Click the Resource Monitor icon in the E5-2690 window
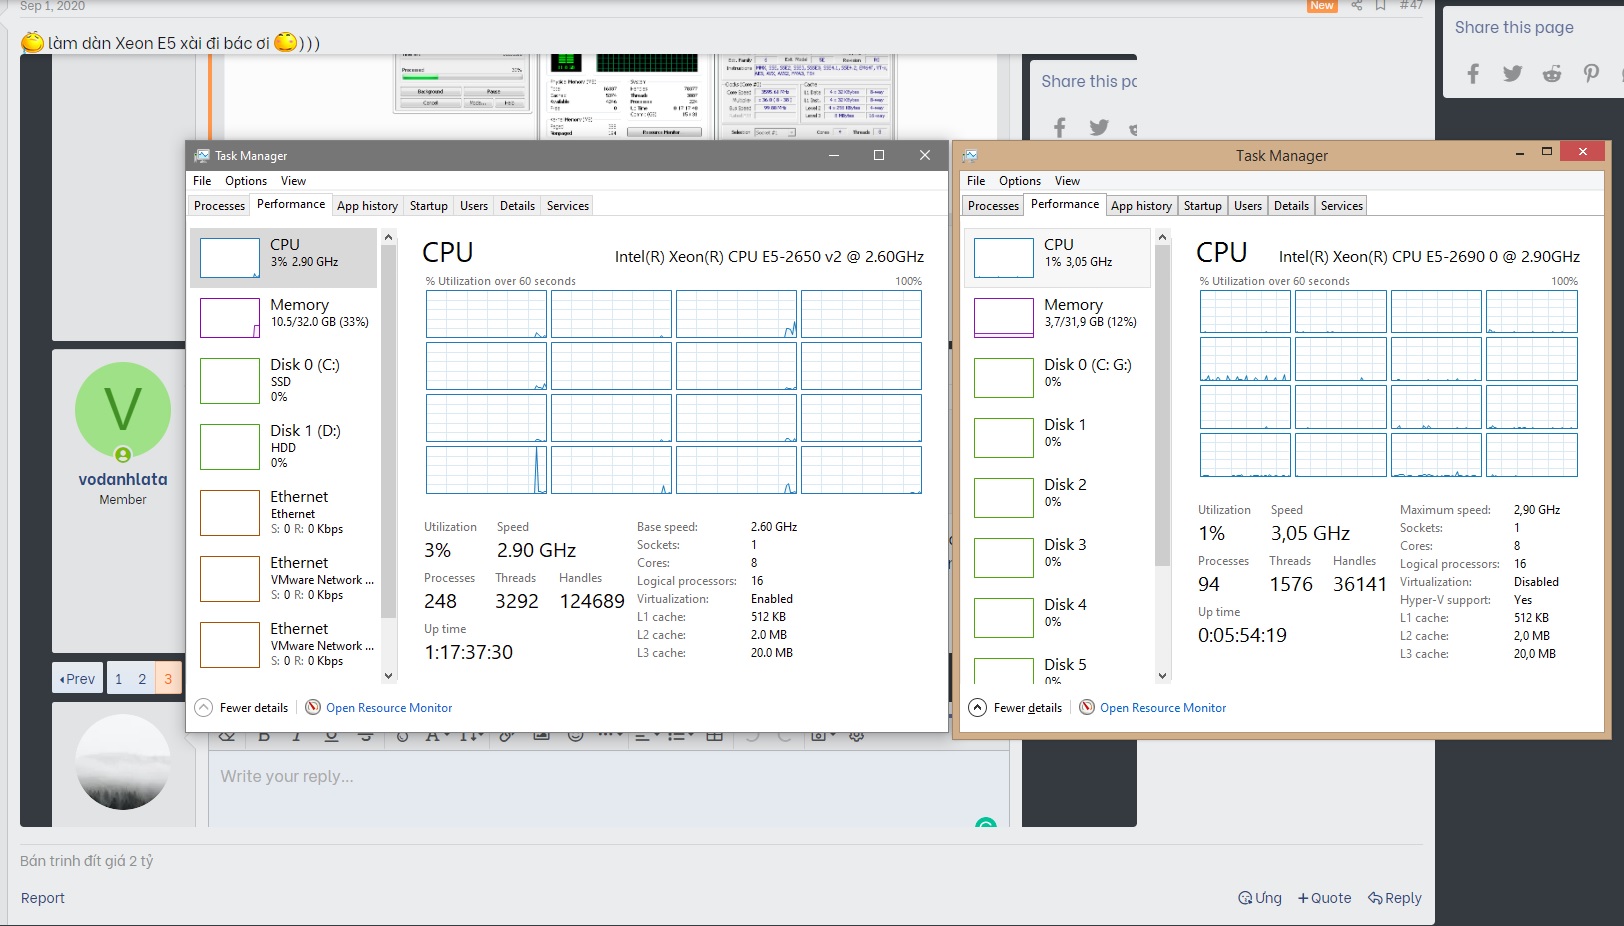The width and height of the screenshot is (1624, 926). click(x=1087, y=707)
